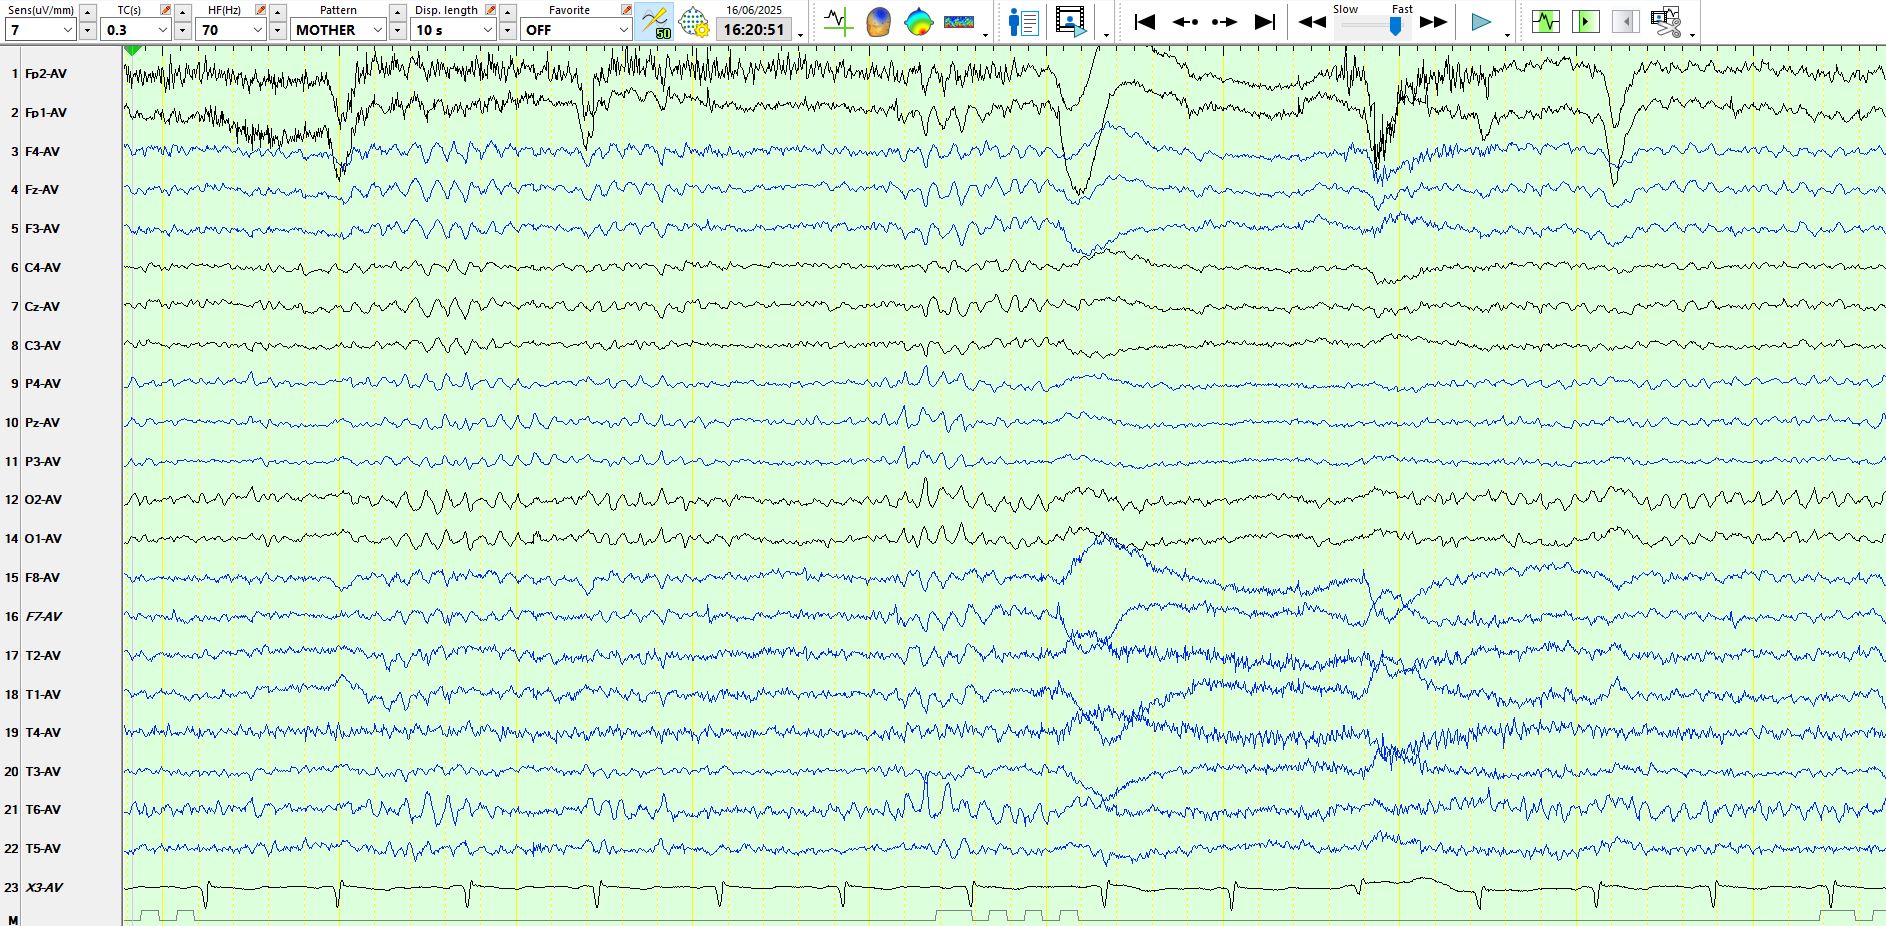Image resolution: width=1886 pixels, height=926 pixels.
Task: Step Disp. length down
Action: [507, 30]
